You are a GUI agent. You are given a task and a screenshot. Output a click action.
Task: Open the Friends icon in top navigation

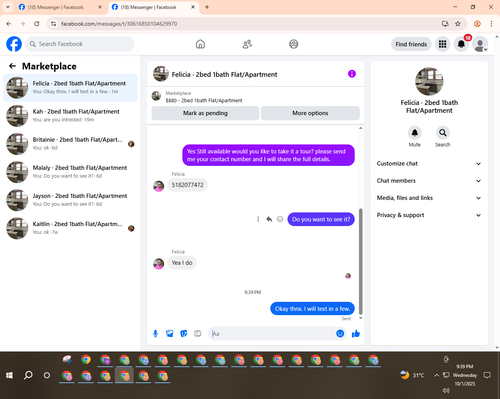point(247,44)
